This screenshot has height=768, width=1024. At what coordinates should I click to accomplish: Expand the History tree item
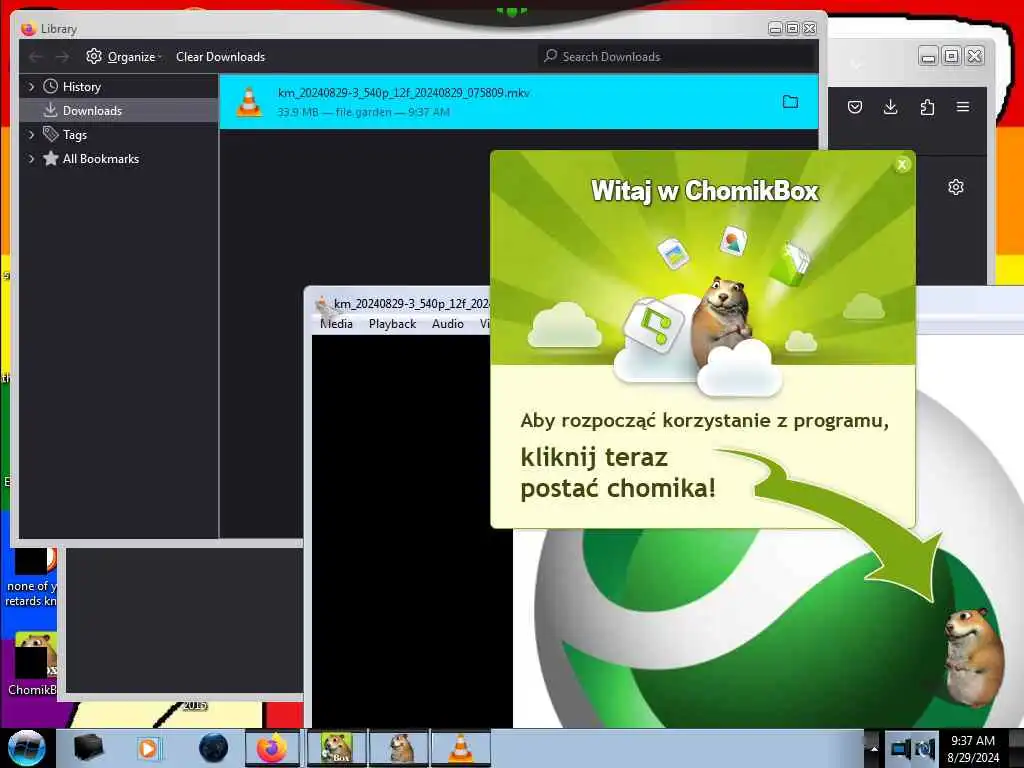pyautogui.click(x=31, y=86)
